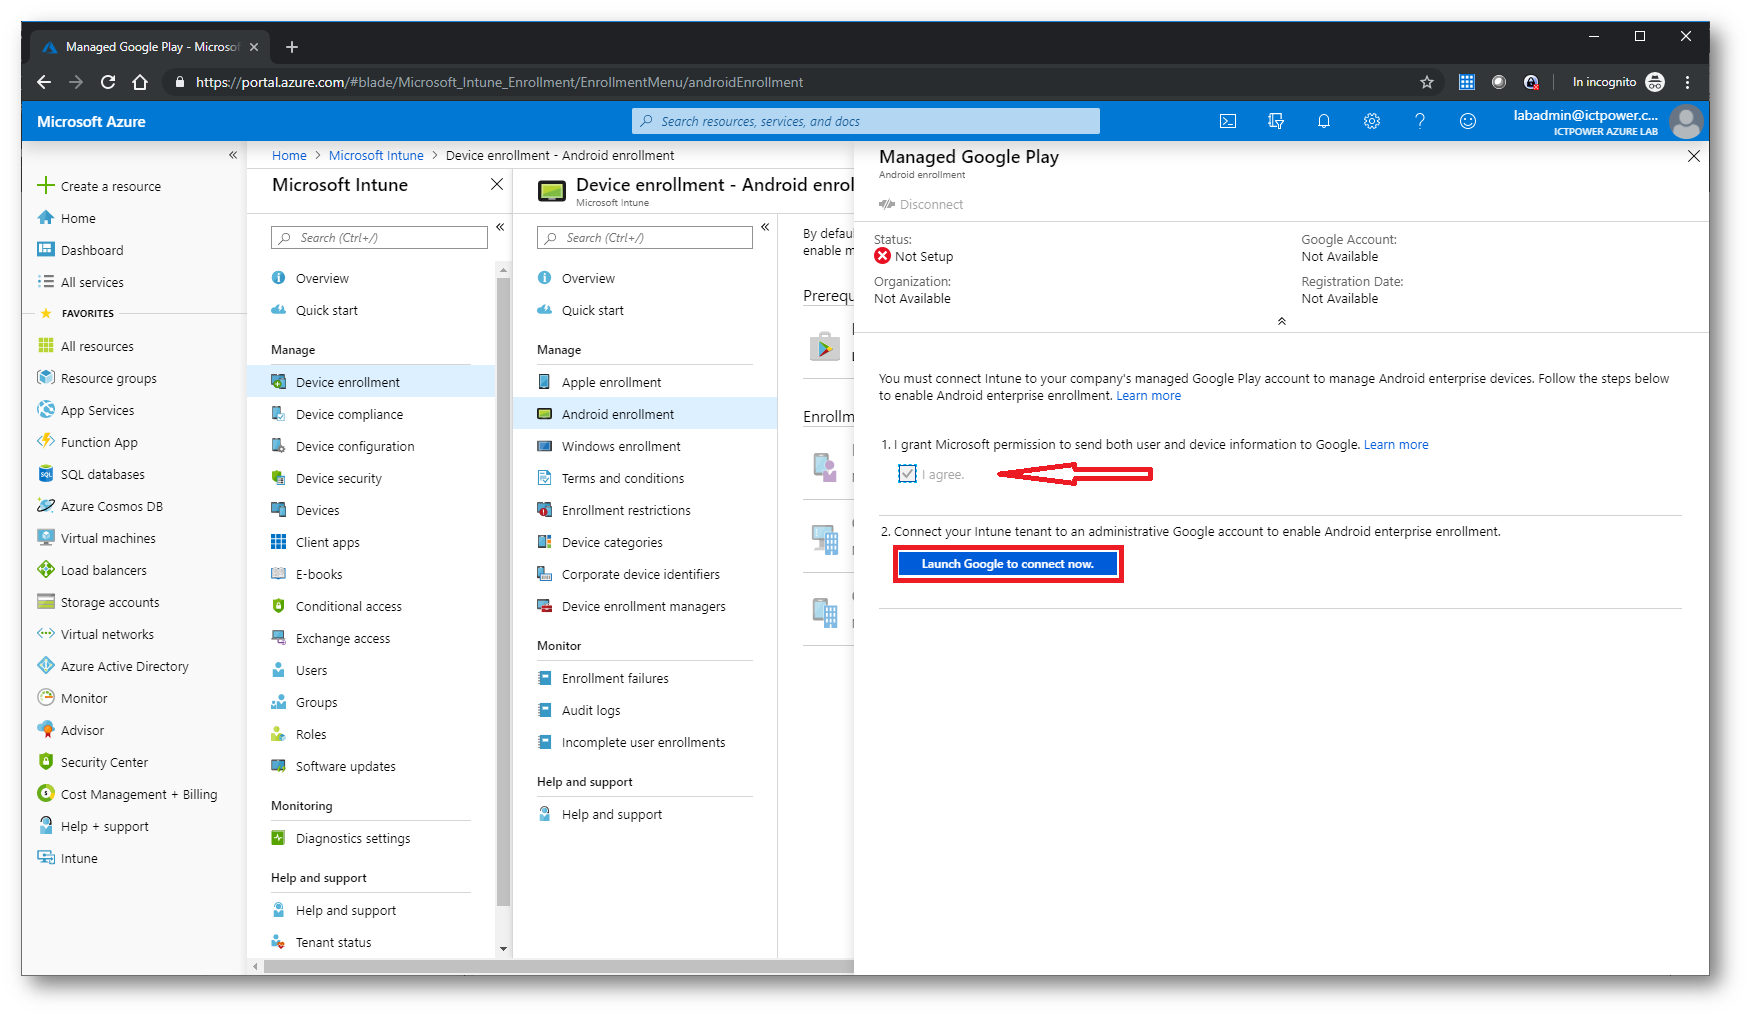Click browser reload icon
The width and height of the screenshot is (1752, 1018).
[108, 82]
